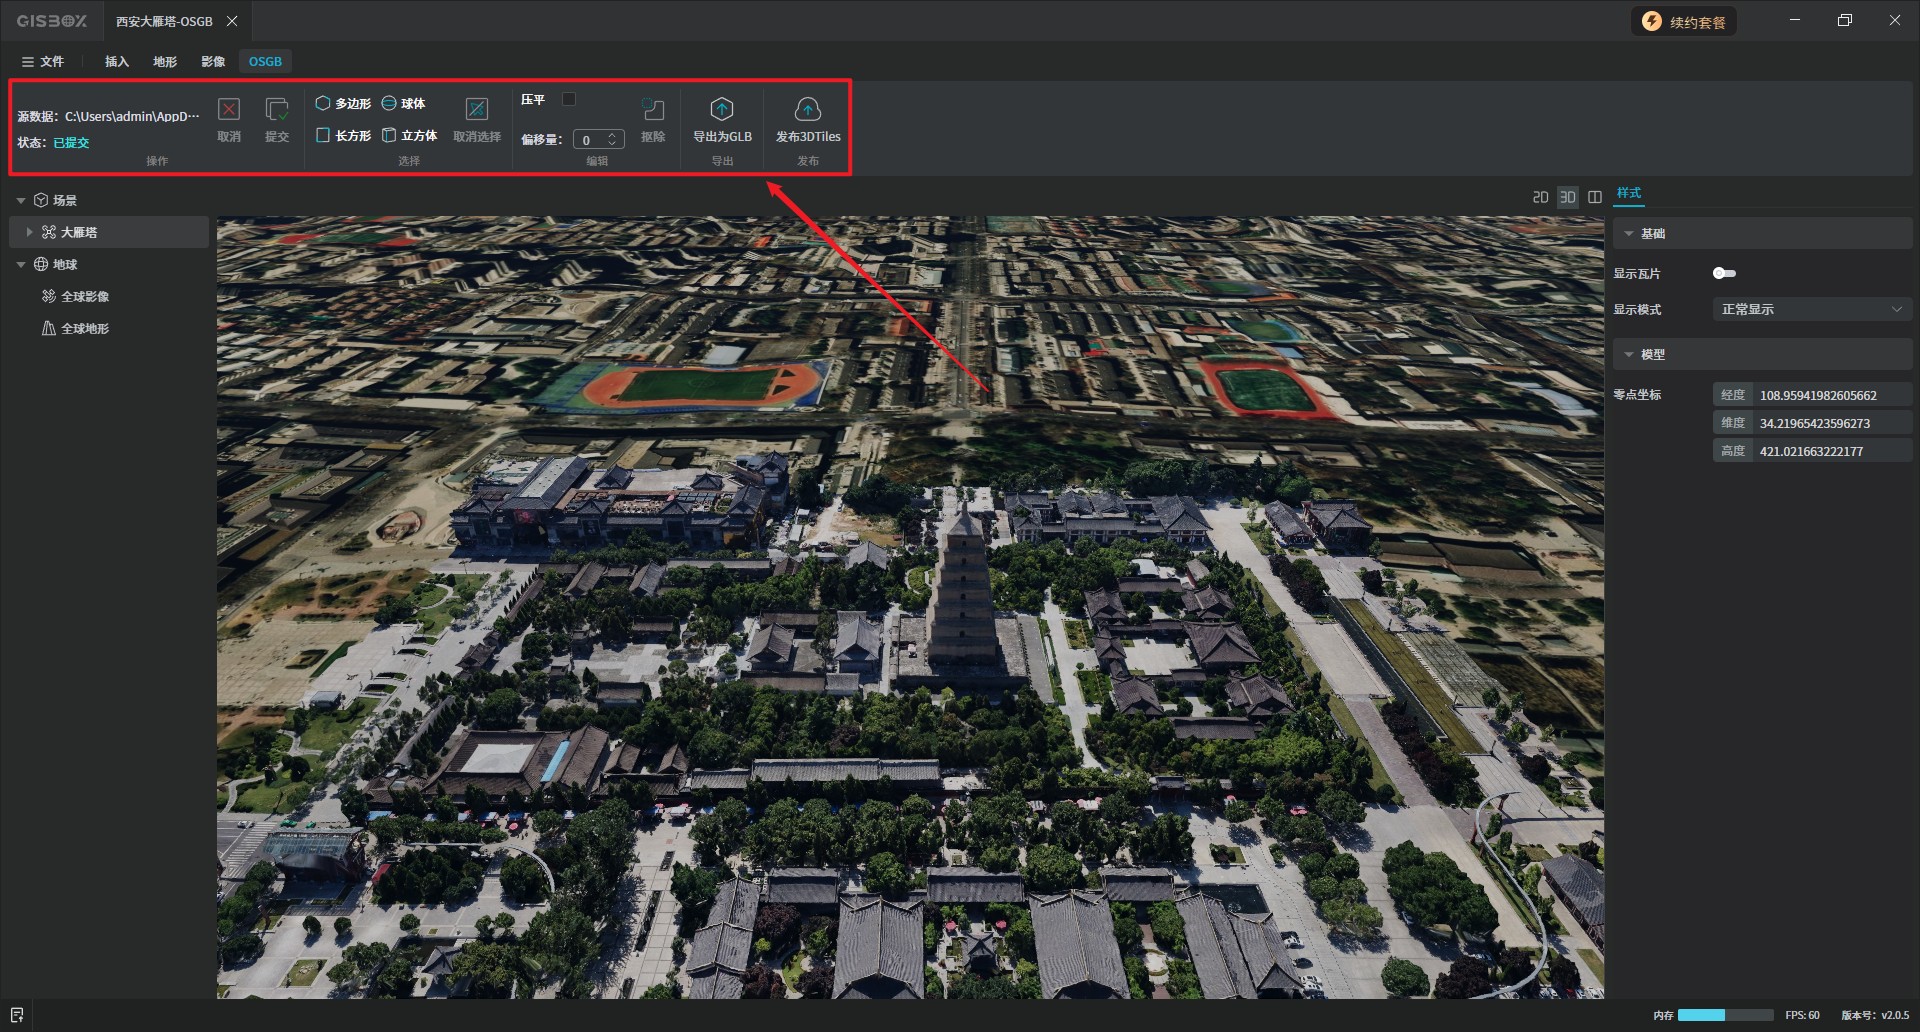The height and width of the screenshot is (1032, 1920).
Task: Select the Cube (立方体) selection tool
Action: [410, 136]
